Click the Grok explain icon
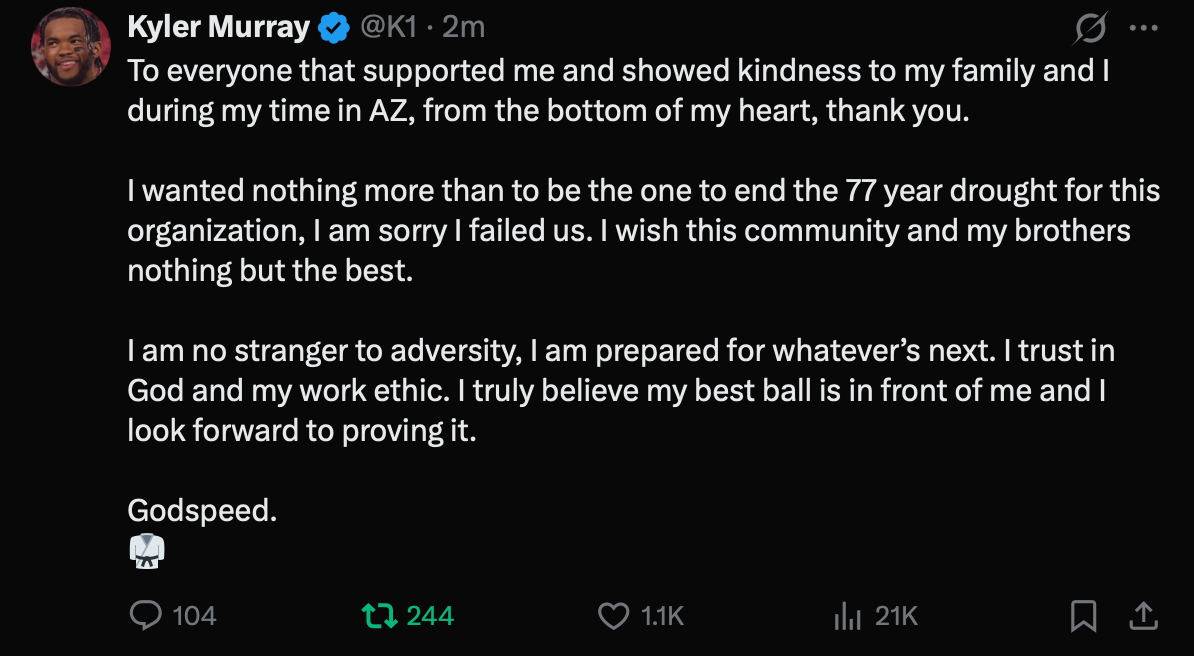Image resolution: width=1194 pixels, height=656 pixels. [1090, 29]
